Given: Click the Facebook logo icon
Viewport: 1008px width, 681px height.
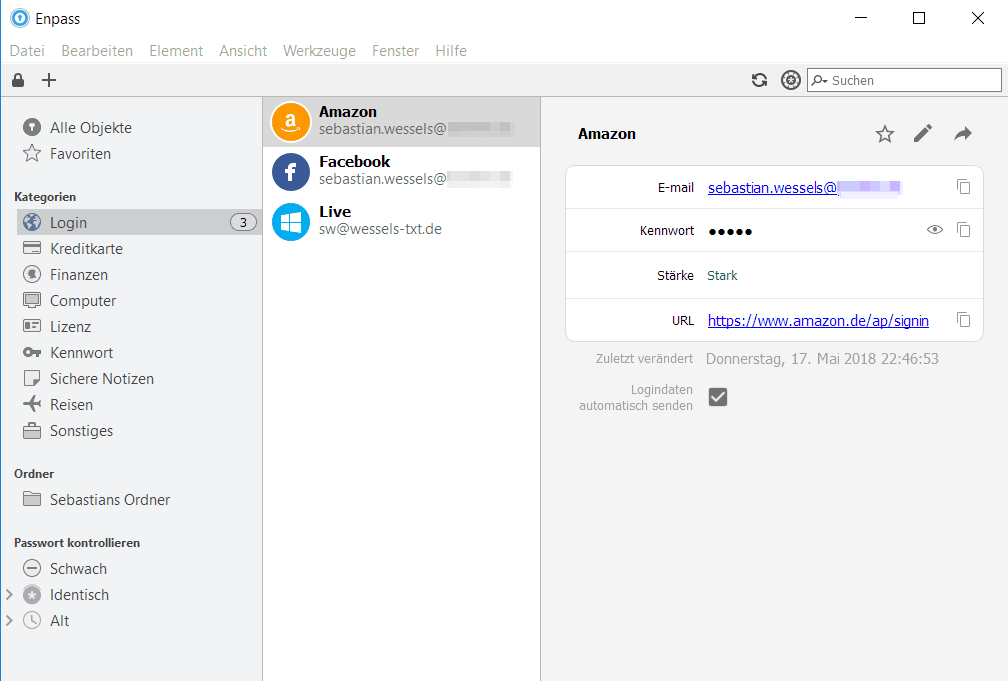Looking at the screenshot, I should pyautogui.click(x=291, y=172).
